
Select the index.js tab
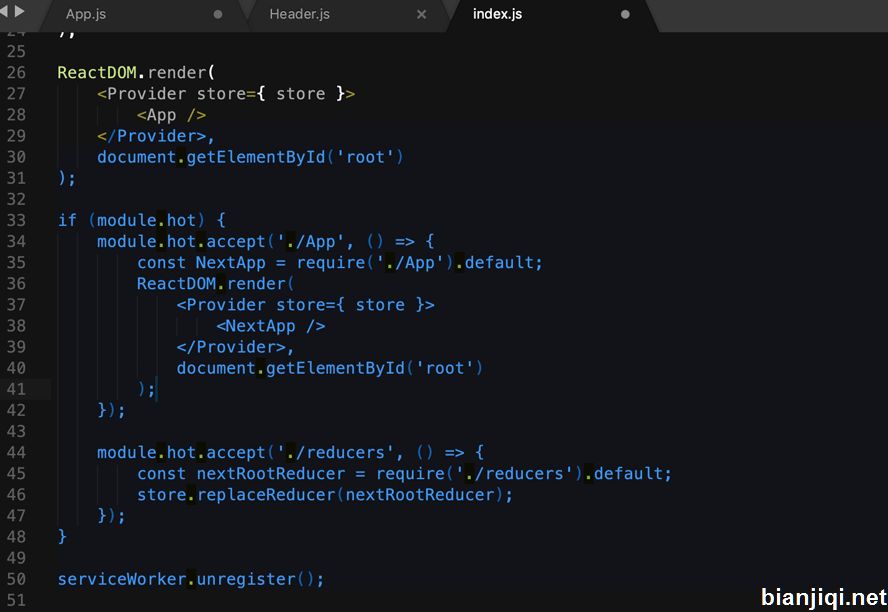click(497, 14)
